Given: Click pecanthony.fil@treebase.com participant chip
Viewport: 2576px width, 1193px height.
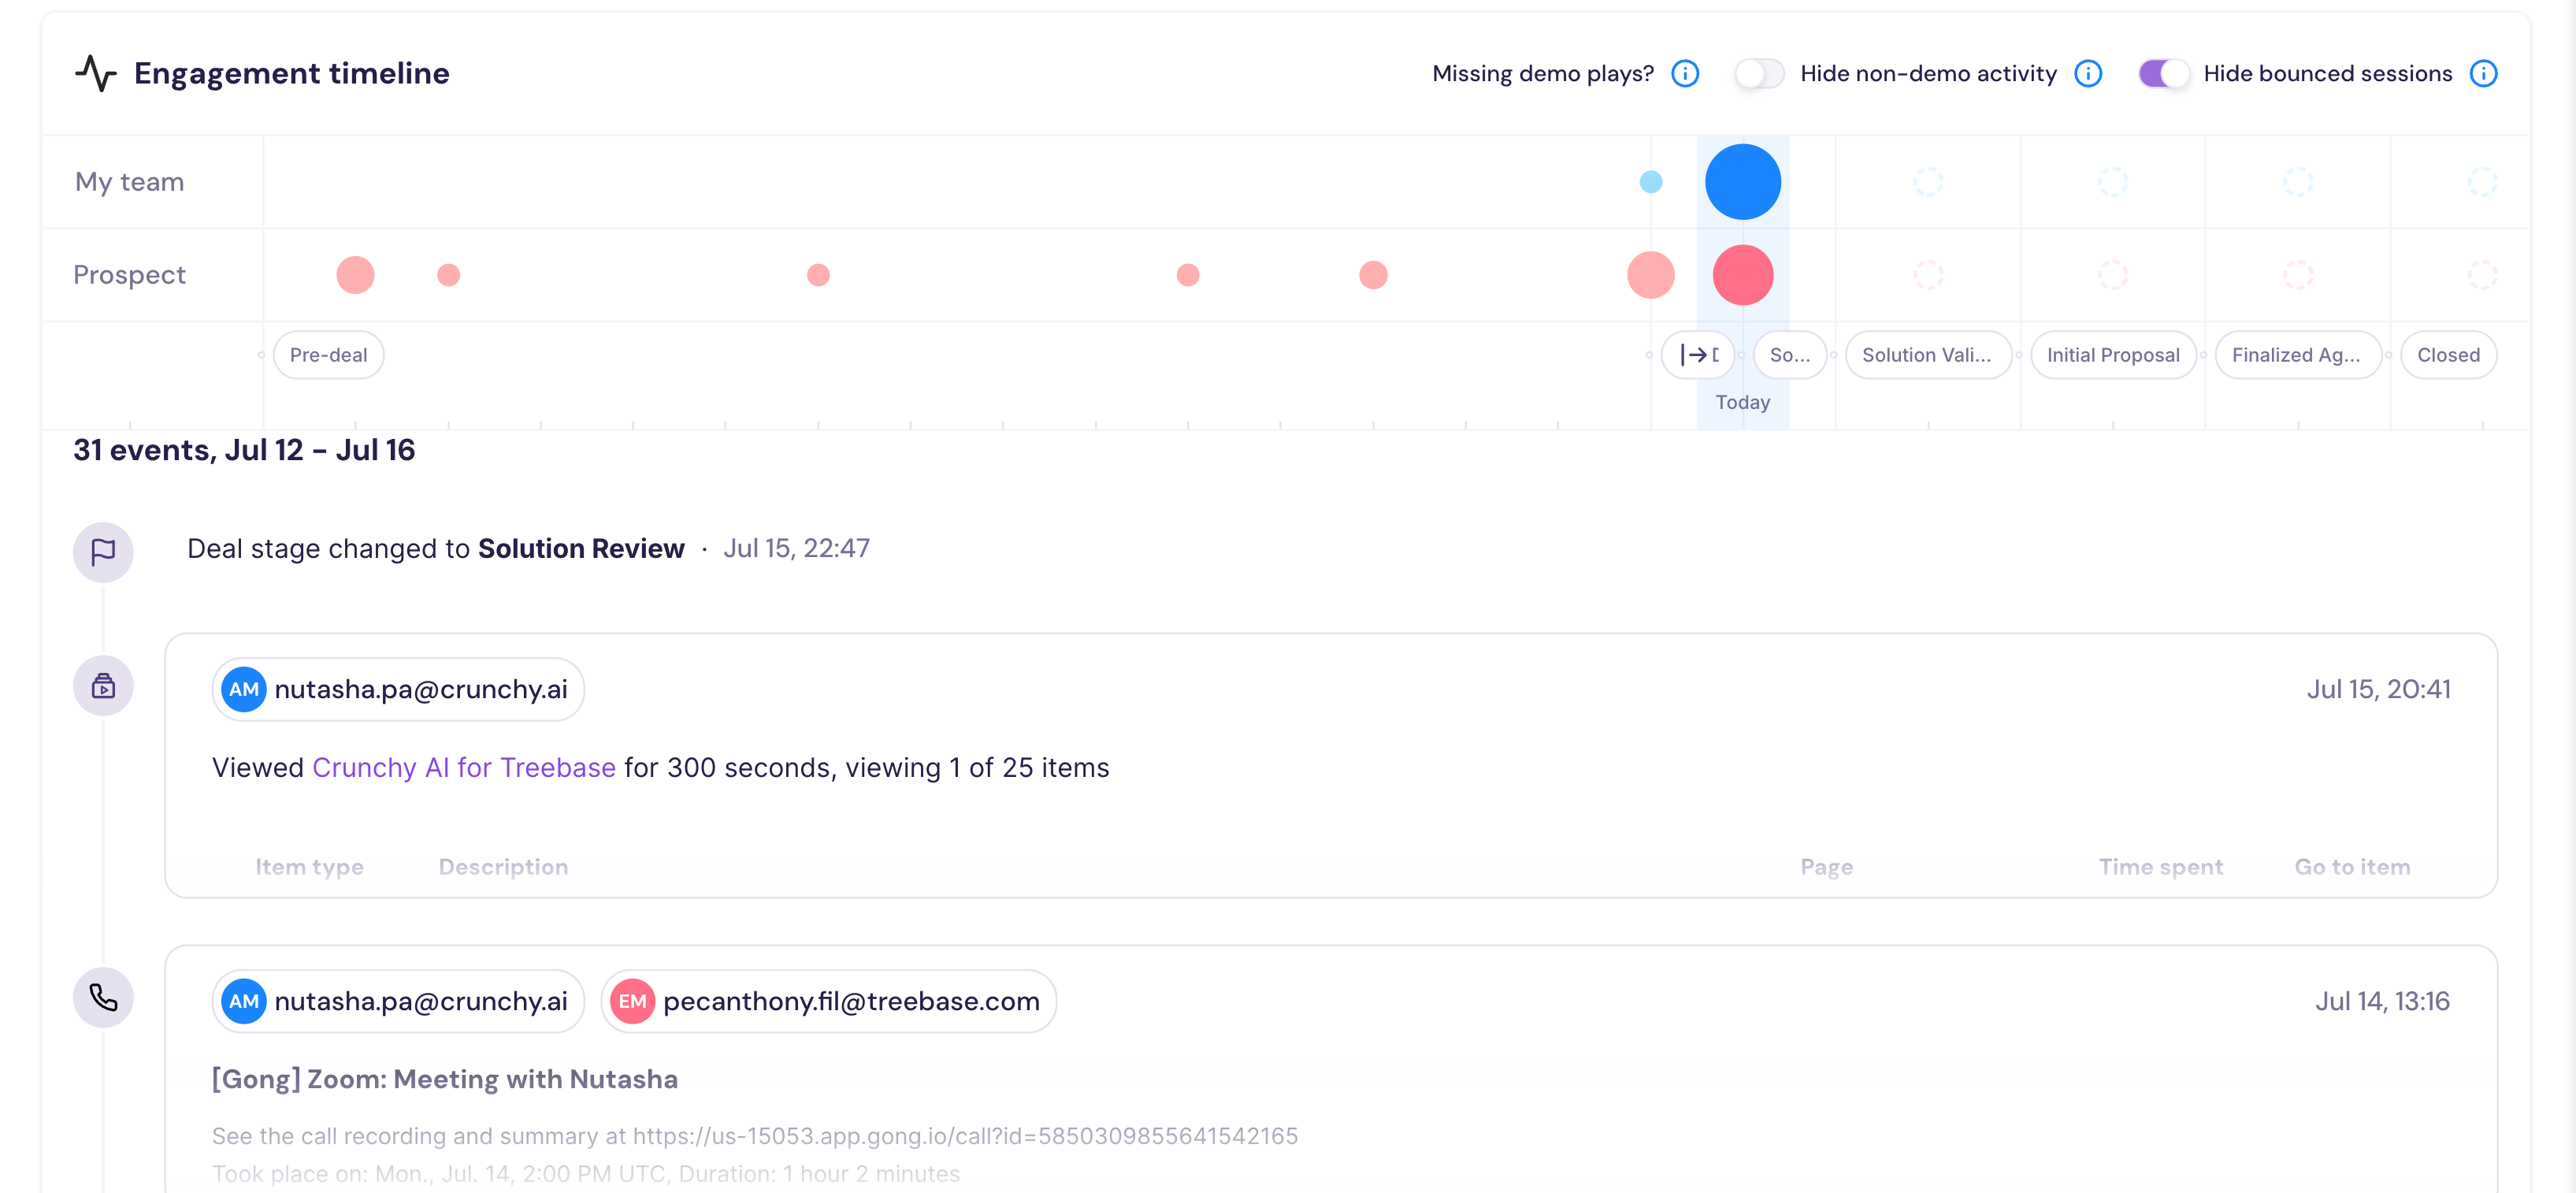Looking at the screenshot, I should coord(829,1002).
